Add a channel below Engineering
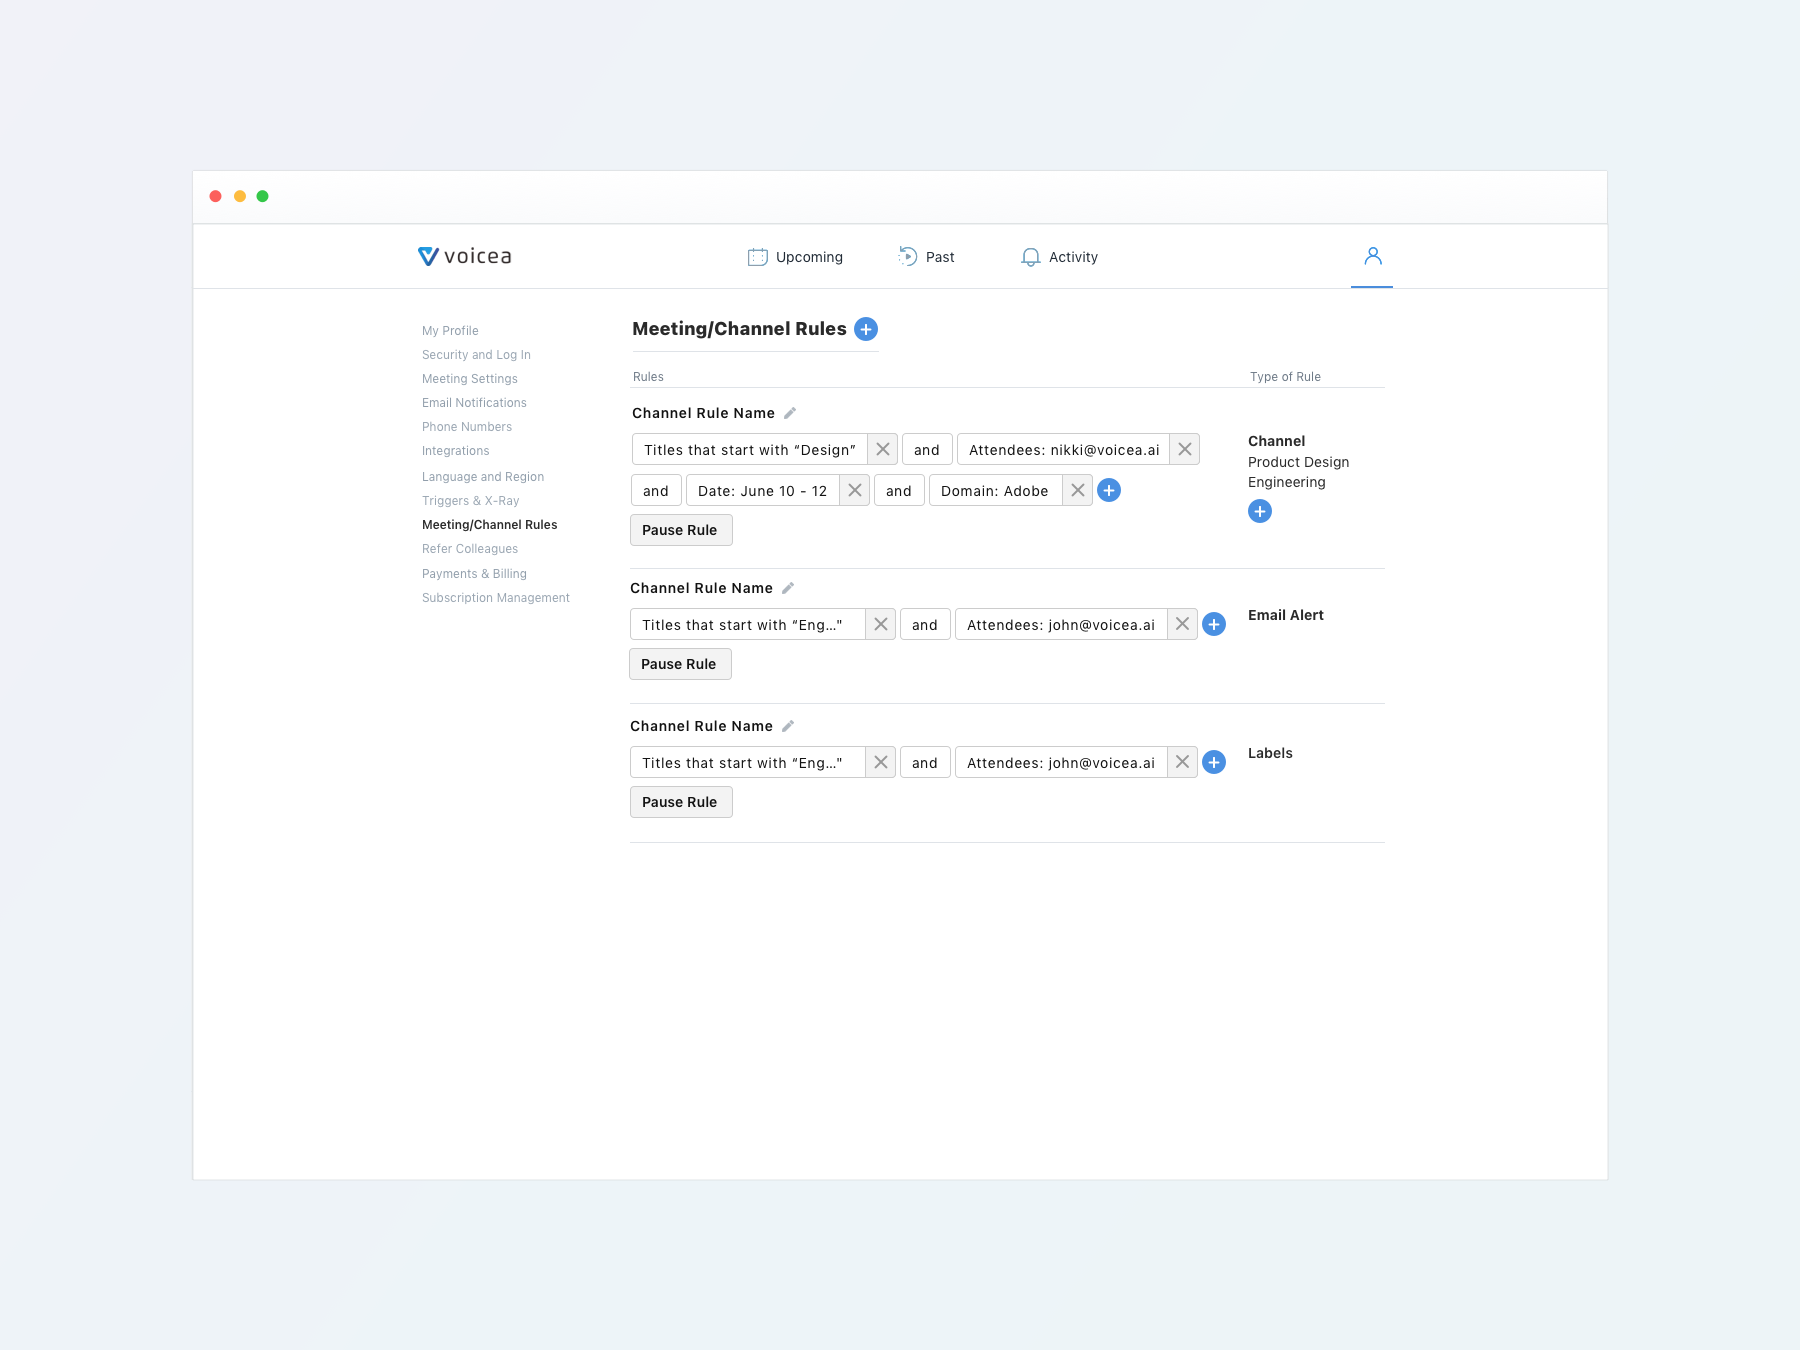Image resolution: width=1800 pixels, height=1350 pixels. click(x=1260, y=512)
